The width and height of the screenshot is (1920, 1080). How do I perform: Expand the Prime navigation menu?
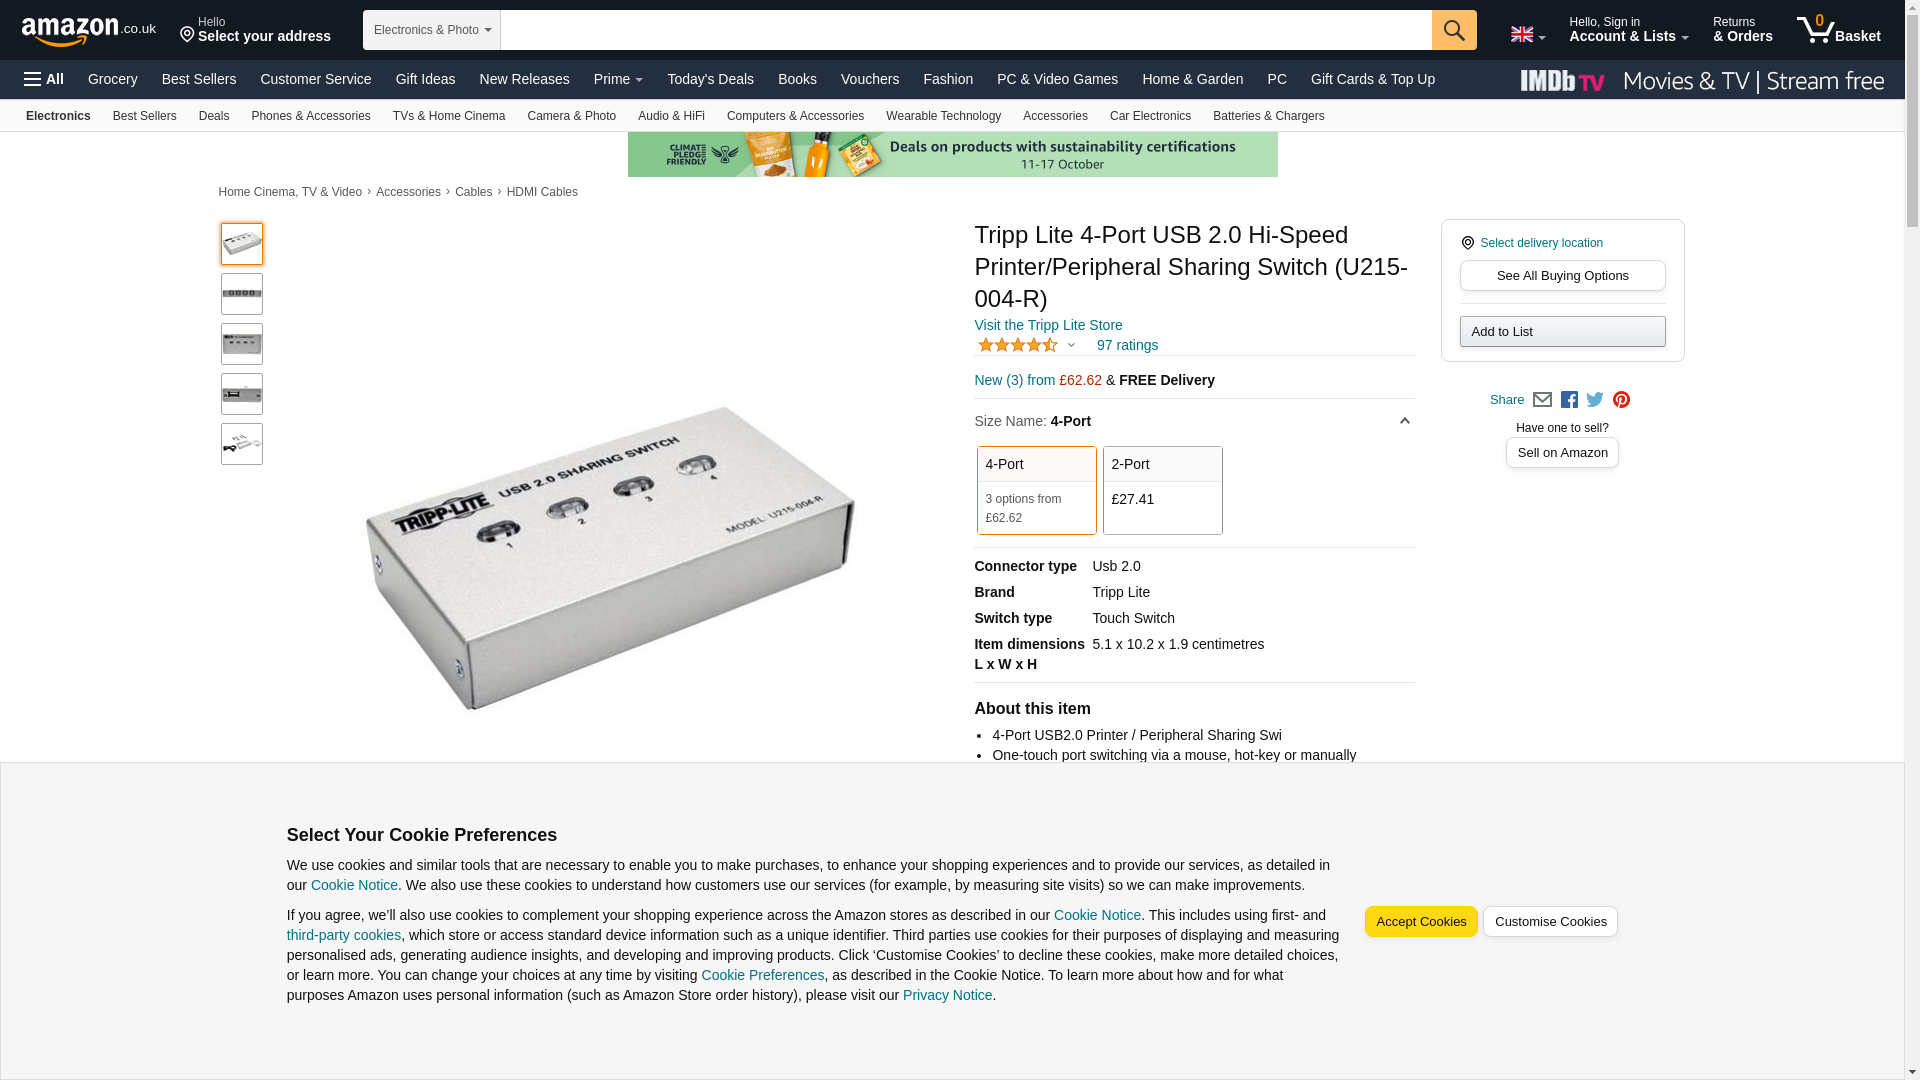click(x=617, y=79)
